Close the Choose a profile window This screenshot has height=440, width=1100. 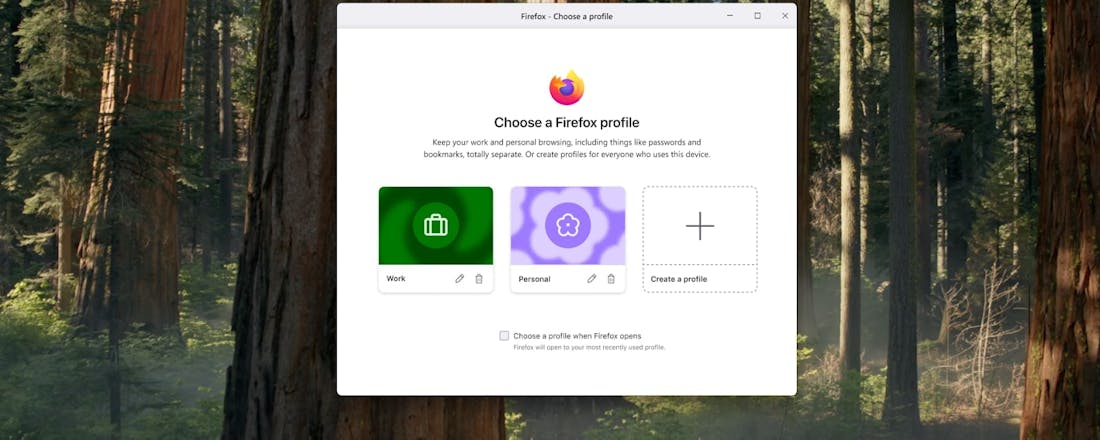point(784,15)
